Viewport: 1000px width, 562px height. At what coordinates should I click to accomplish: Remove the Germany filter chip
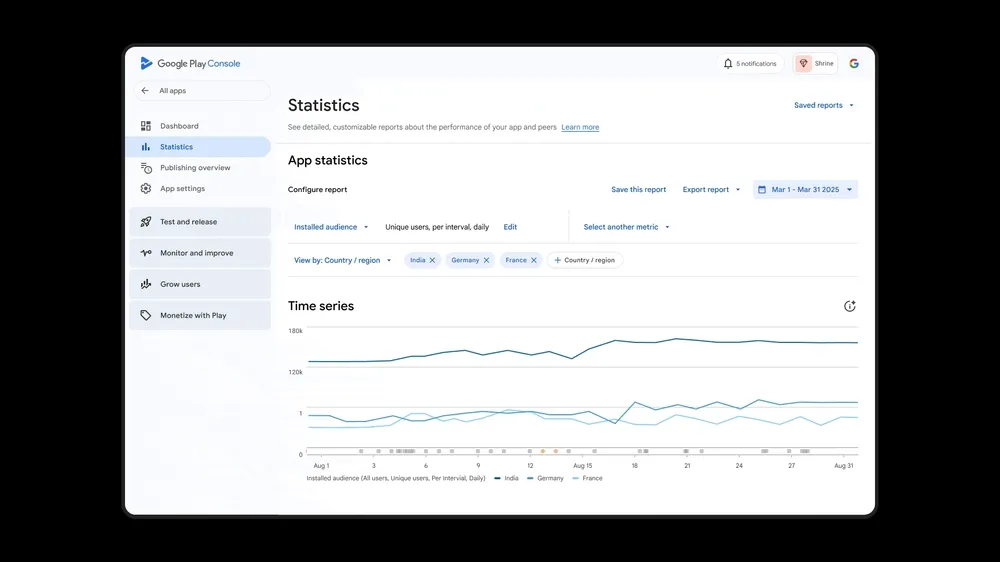click(x=487, y=260)
